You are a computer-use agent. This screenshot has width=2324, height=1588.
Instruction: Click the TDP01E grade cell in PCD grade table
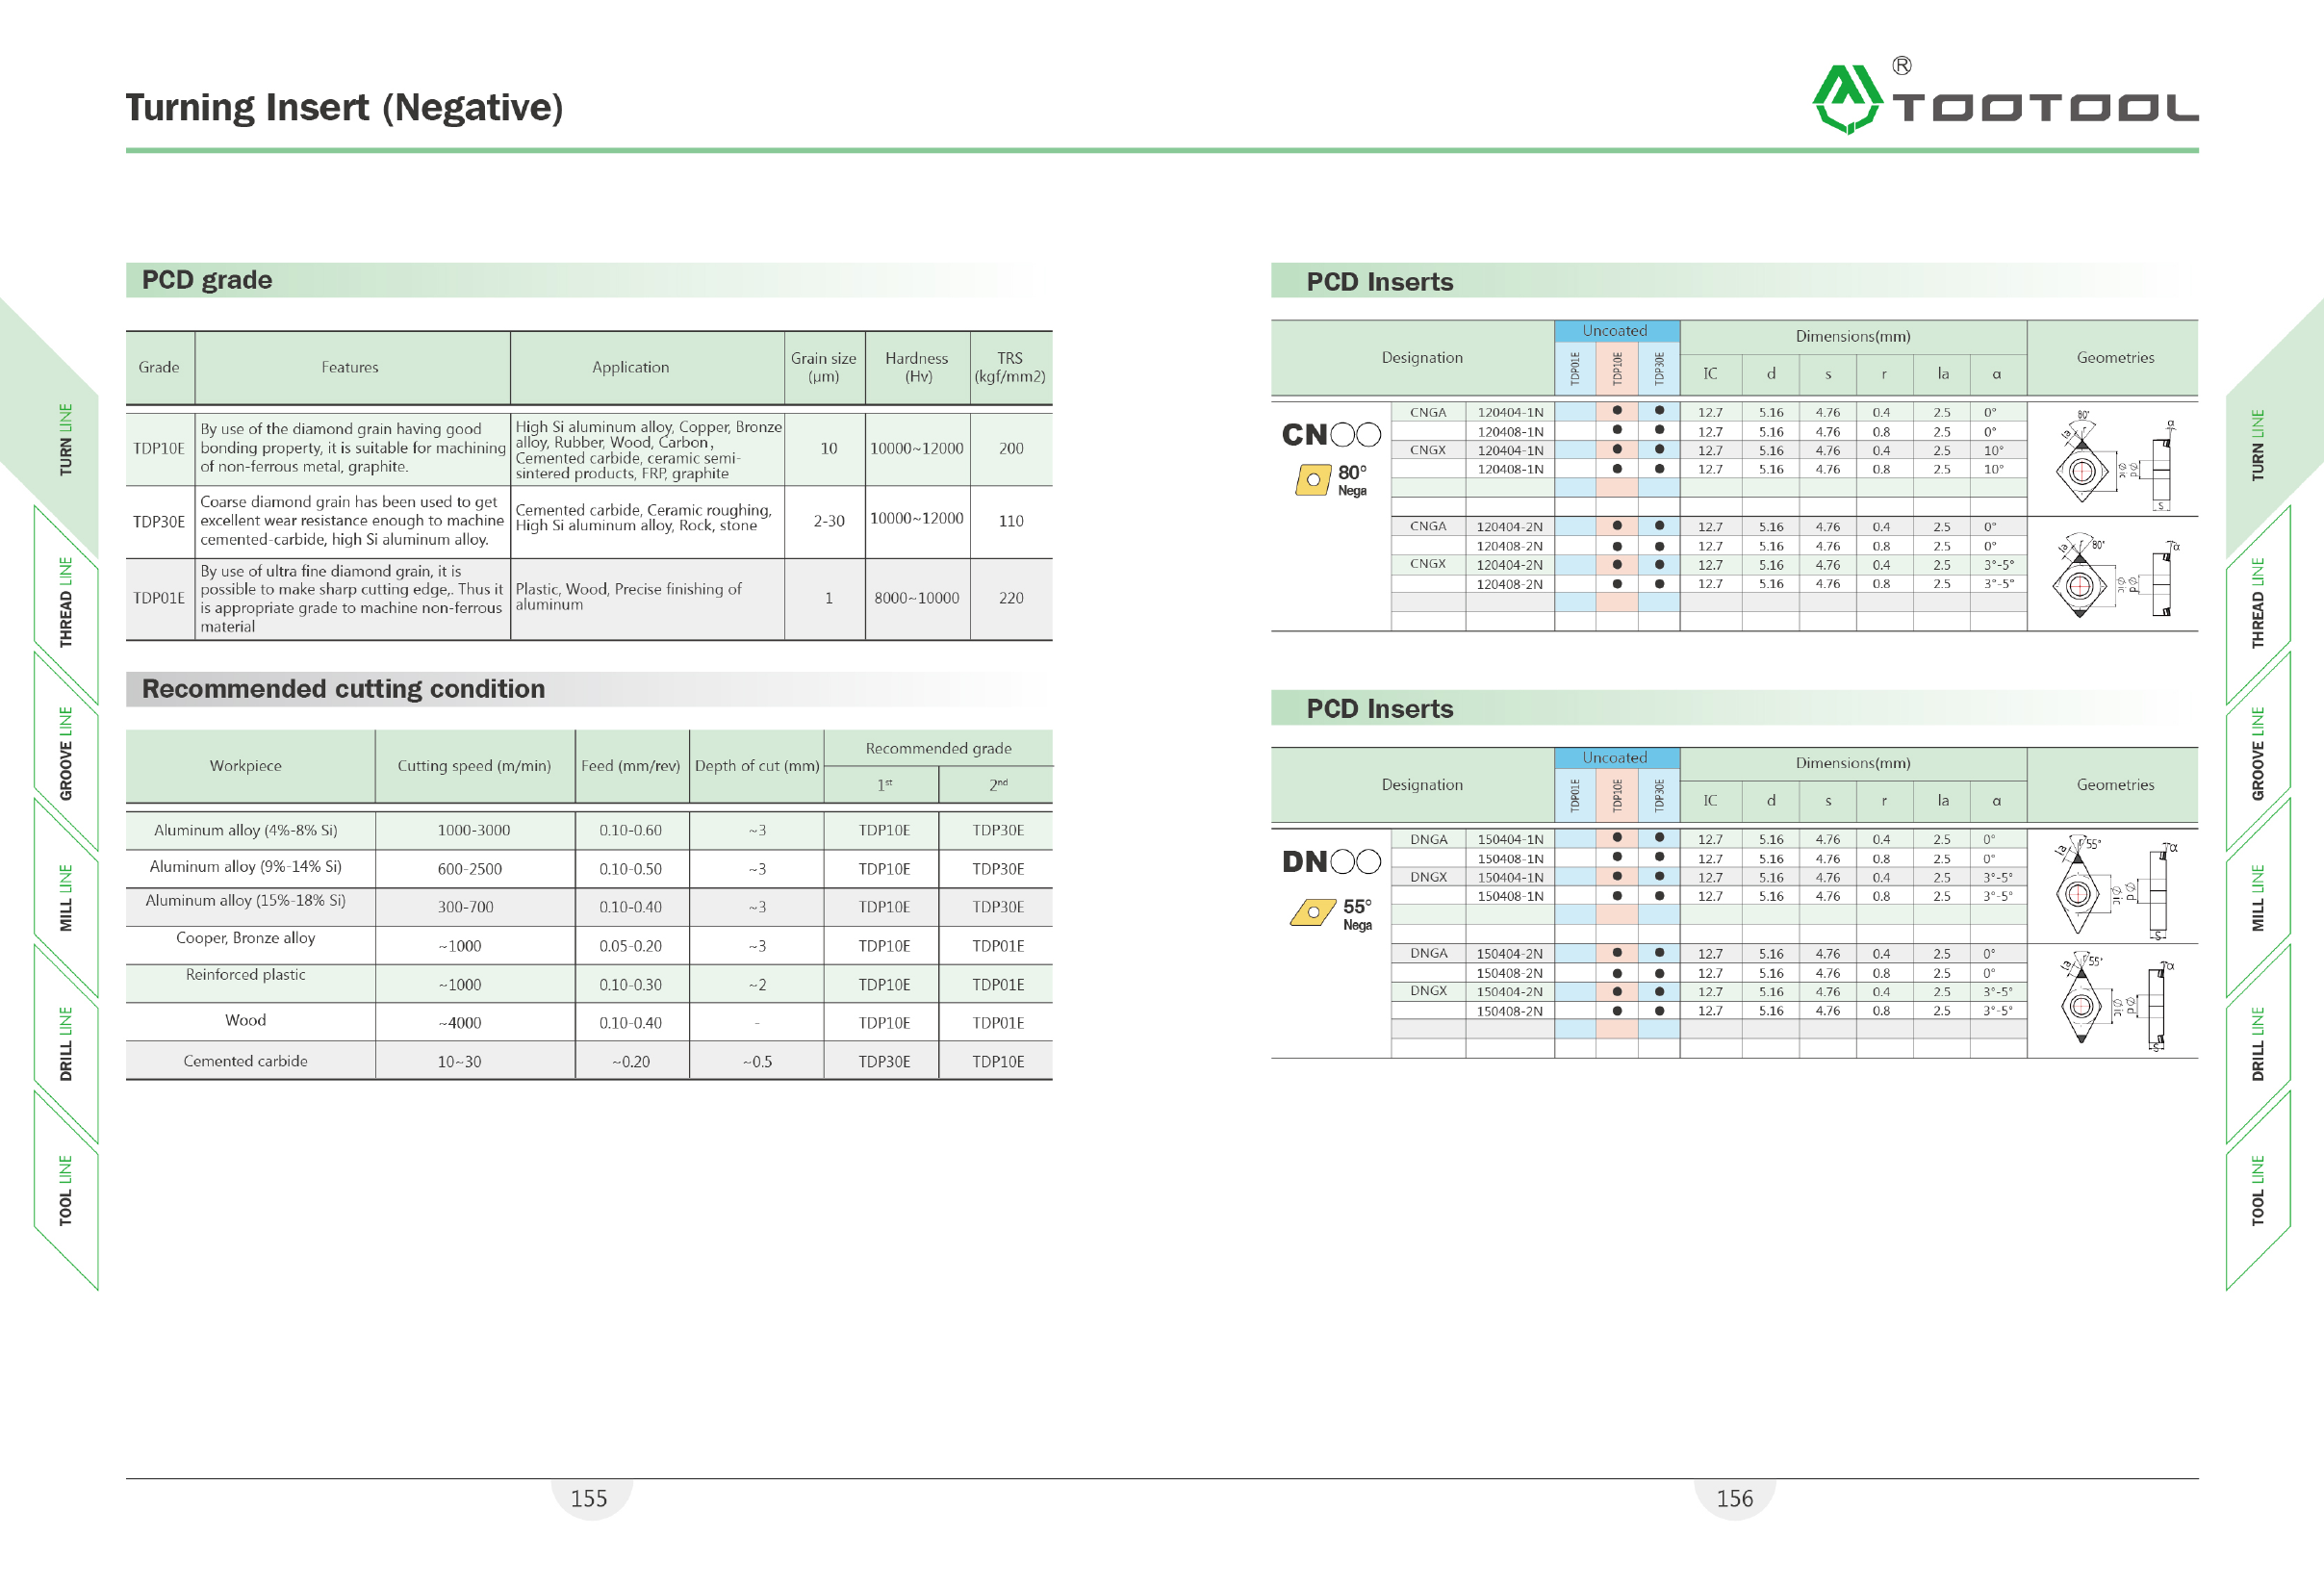tap(159, 598)
